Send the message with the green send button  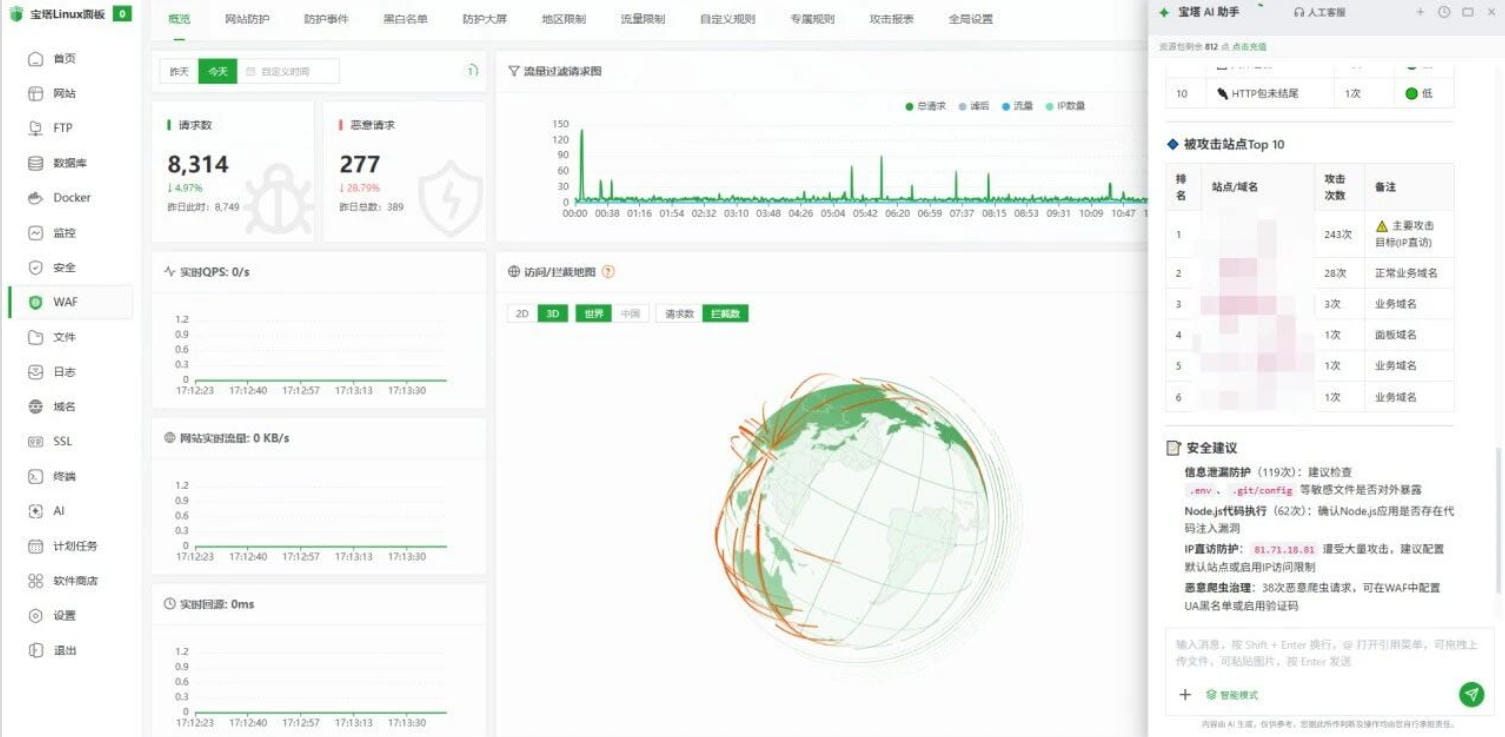click(x=1471, y=695)
